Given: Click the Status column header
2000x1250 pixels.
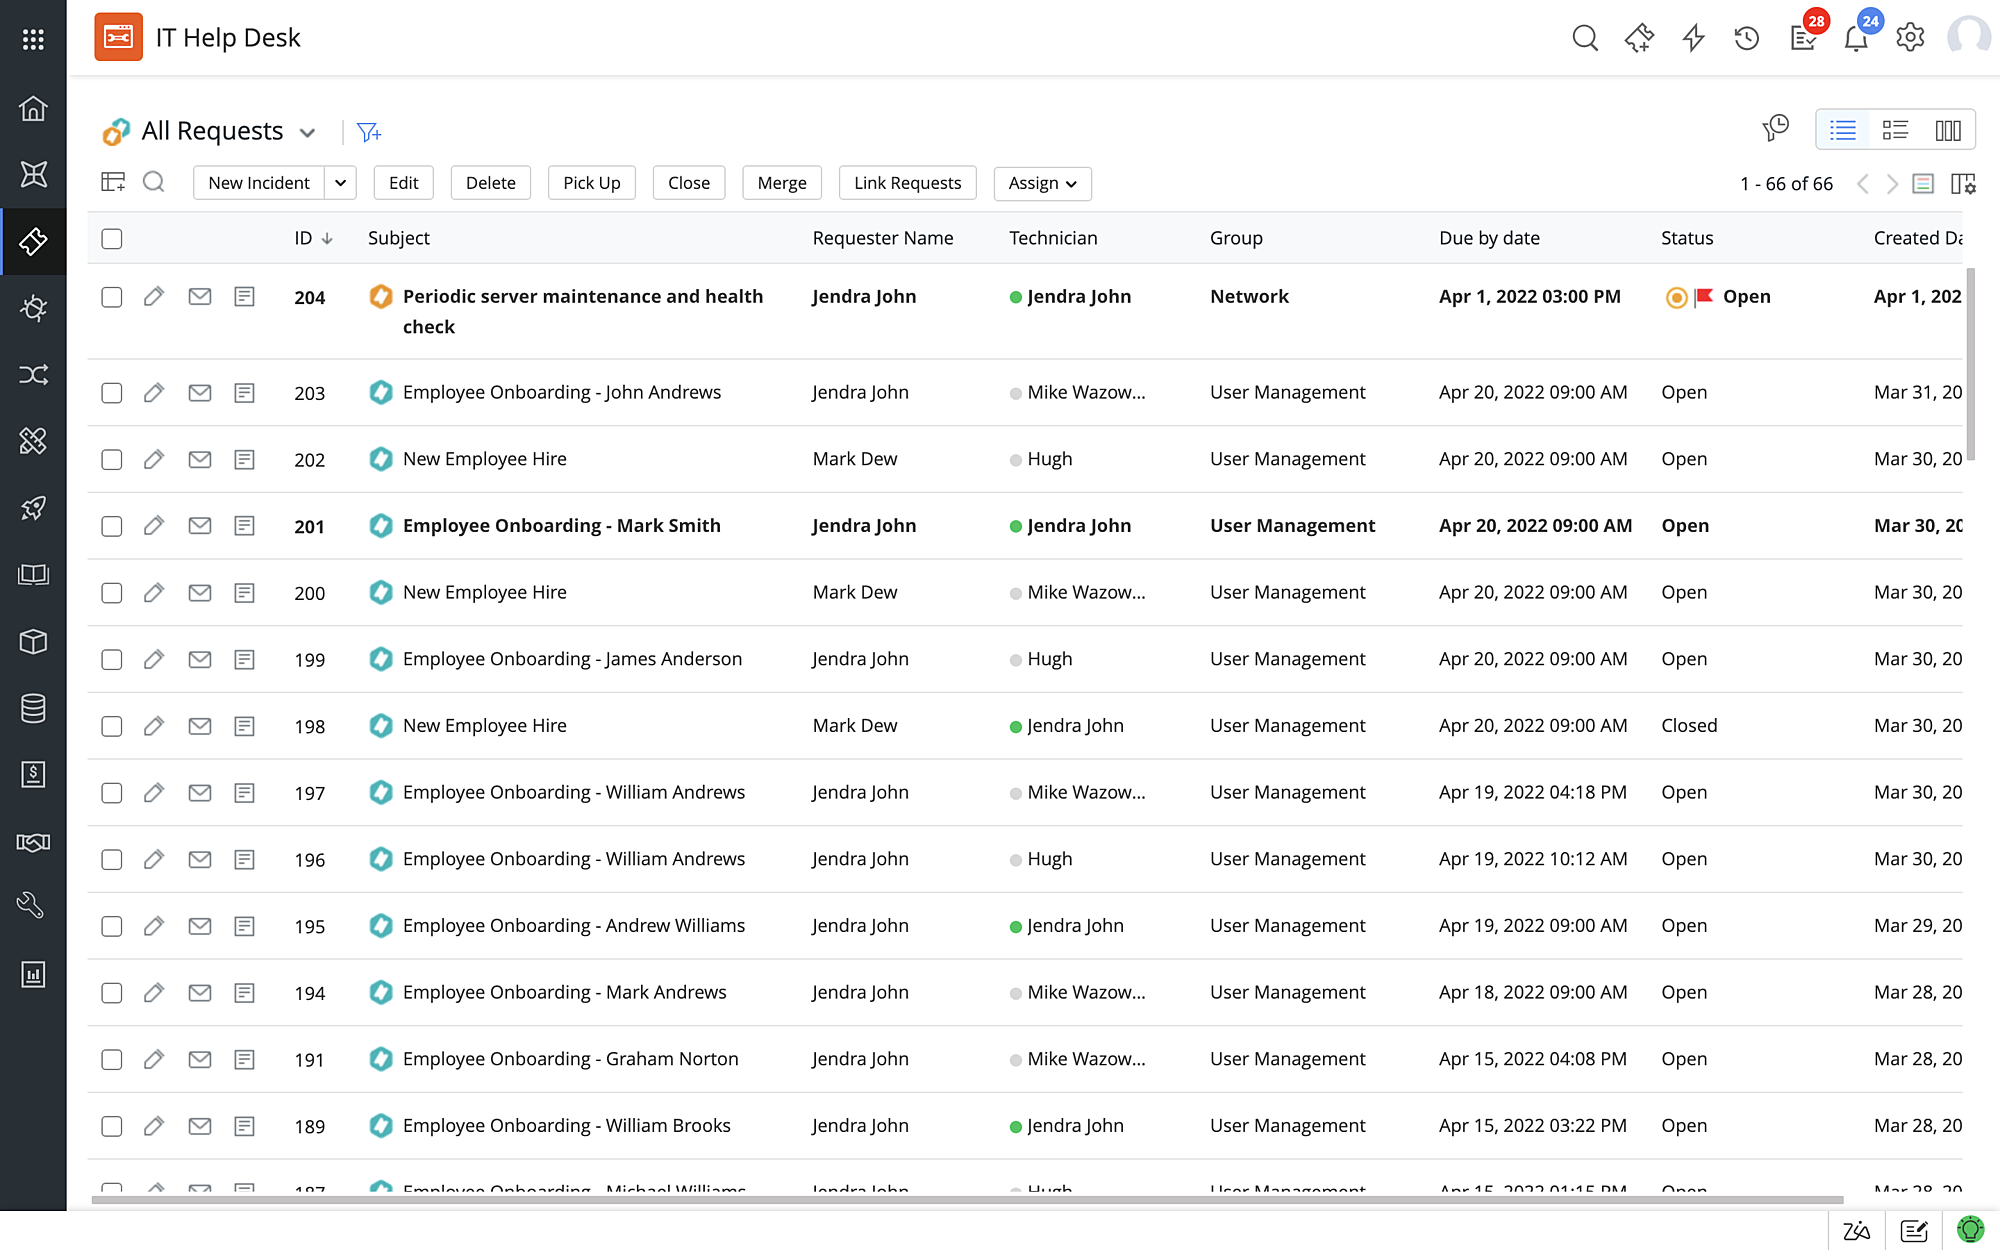Looking at the screenshot, I should [1686, 238].
